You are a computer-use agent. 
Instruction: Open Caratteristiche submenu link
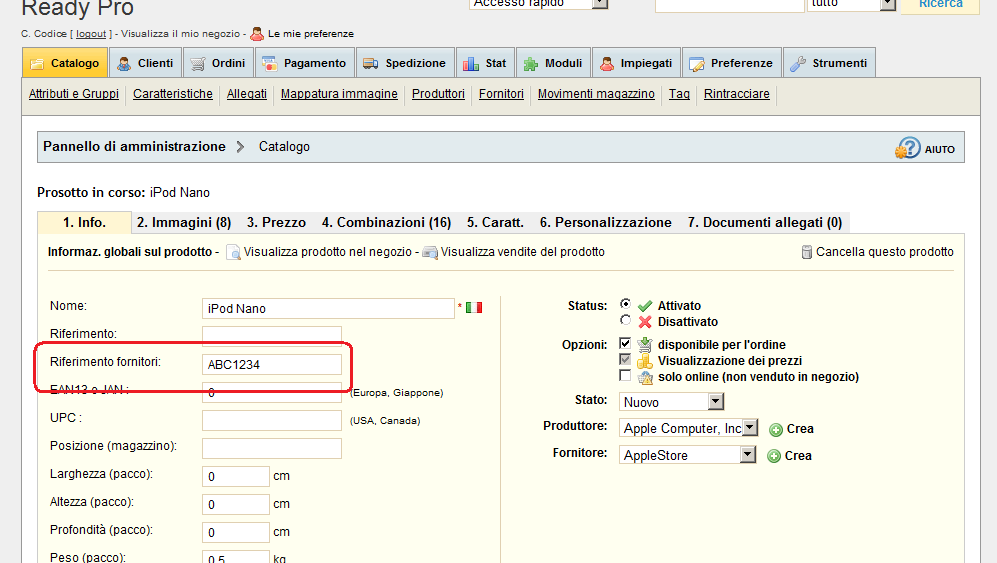point(173,94)
